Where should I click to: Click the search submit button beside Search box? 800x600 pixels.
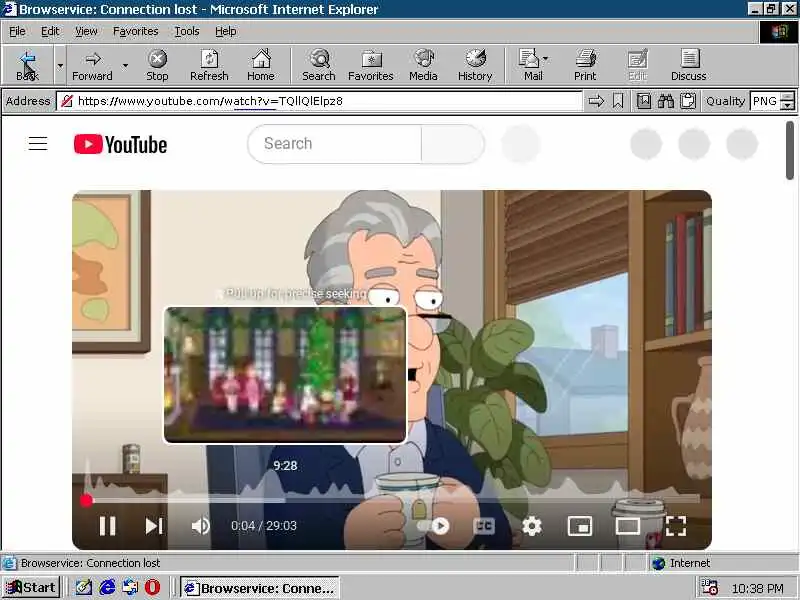click(x=453, y=144)
